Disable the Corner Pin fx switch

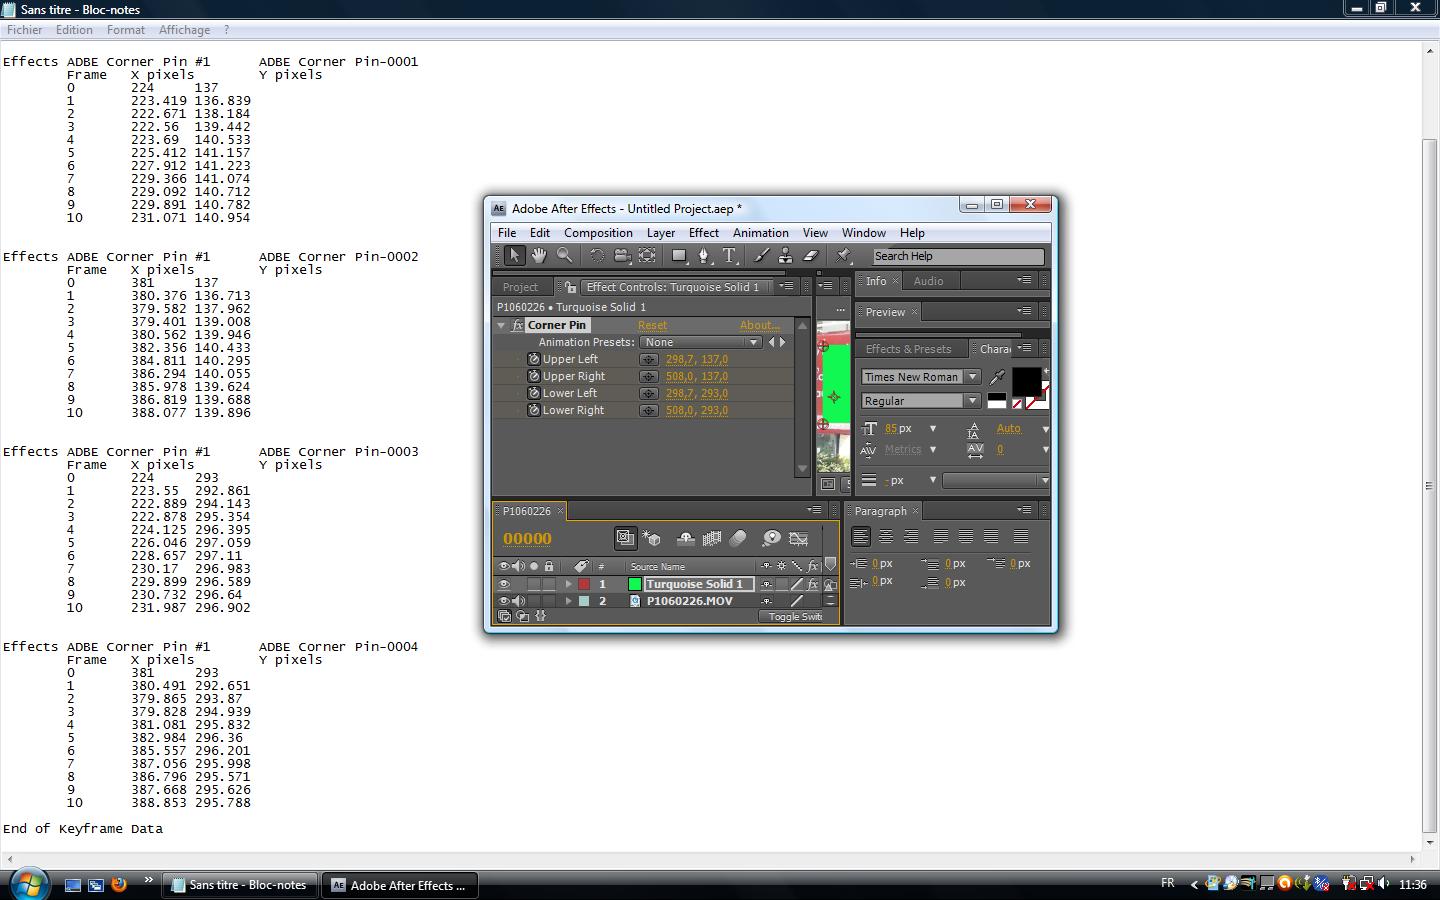point(518,326)
